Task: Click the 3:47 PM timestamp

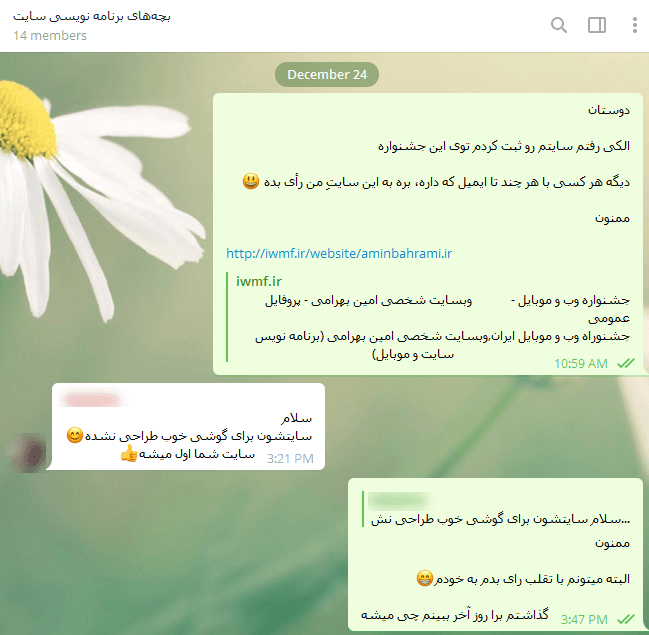Action: 584,619
